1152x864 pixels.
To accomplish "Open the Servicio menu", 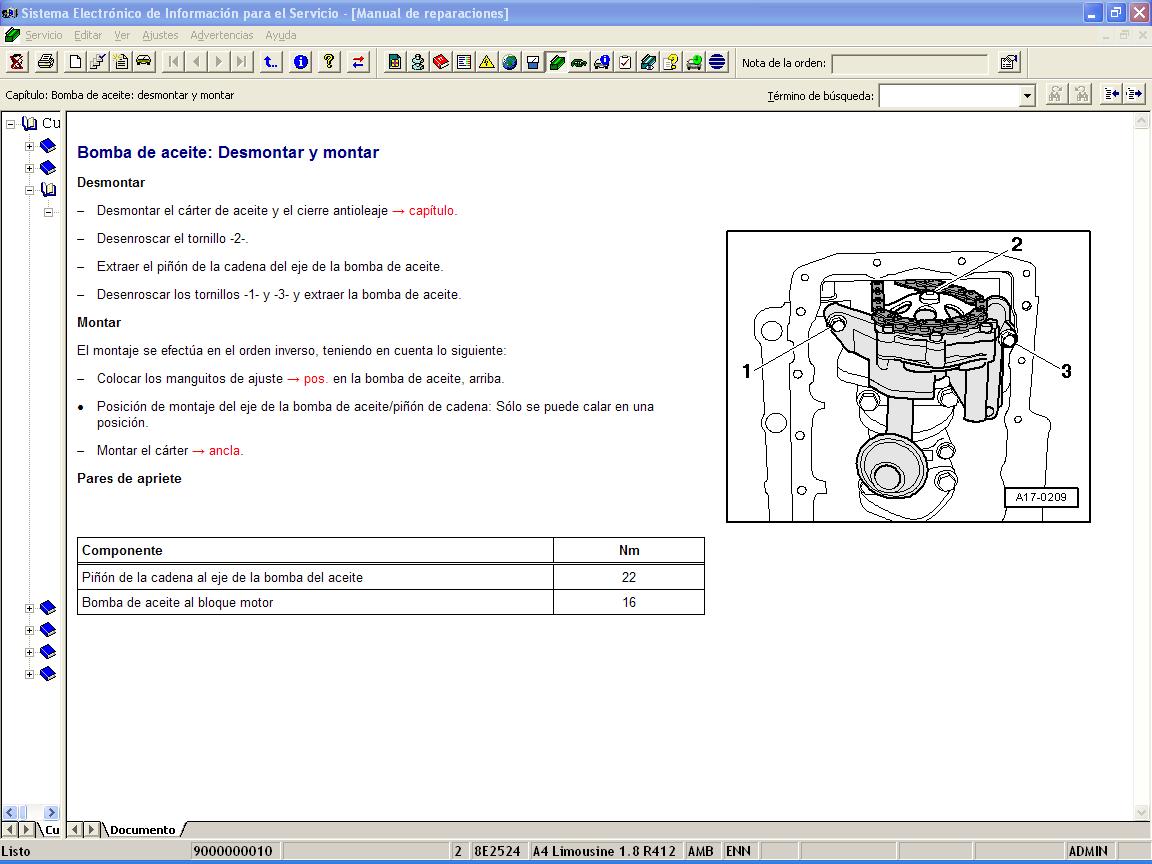I will [x=43, y=35].
